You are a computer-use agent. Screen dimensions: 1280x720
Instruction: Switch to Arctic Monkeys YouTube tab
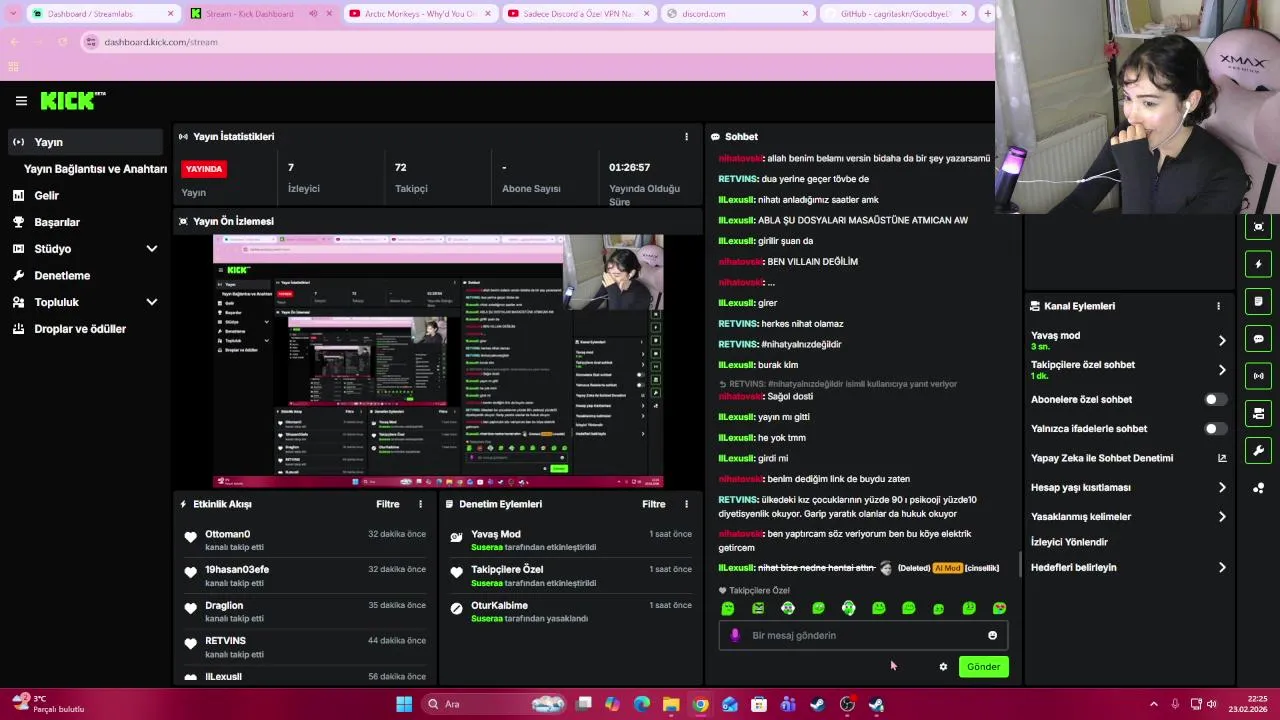pos(418,14)
